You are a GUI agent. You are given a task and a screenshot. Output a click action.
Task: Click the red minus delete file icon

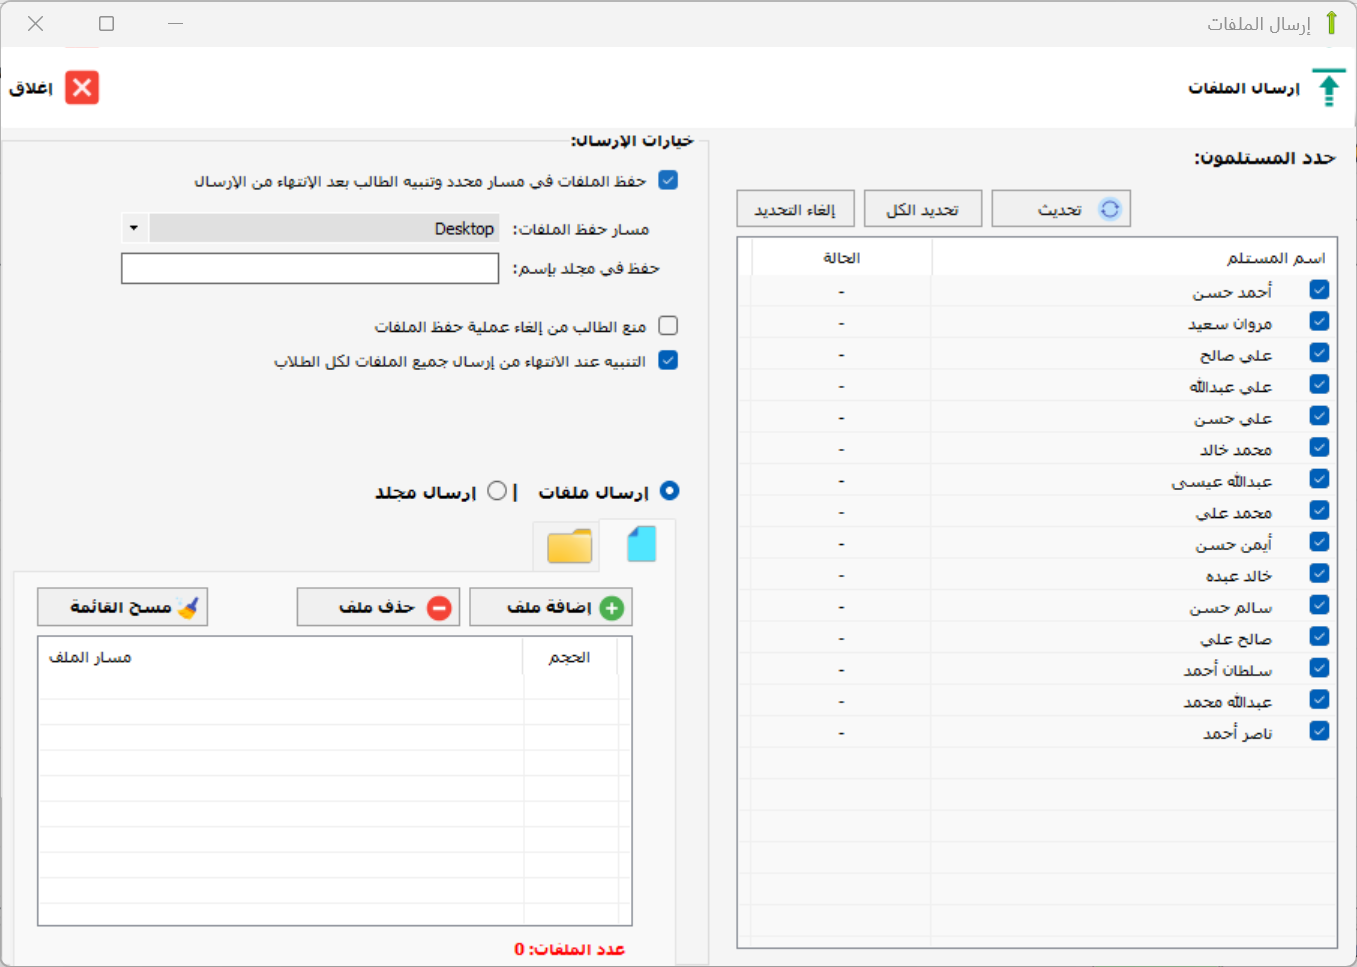pyautogui.click(x=439, y=608)
